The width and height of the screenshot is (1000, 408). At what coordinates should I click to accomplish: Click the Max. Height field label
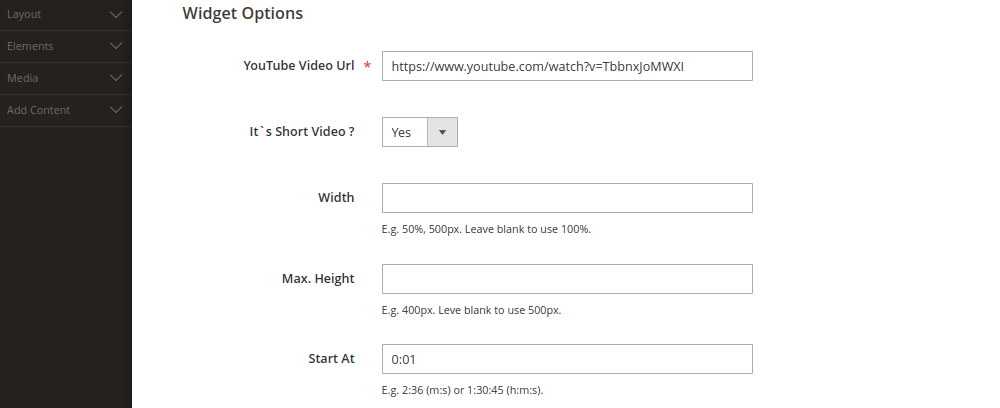pos(318,279)
